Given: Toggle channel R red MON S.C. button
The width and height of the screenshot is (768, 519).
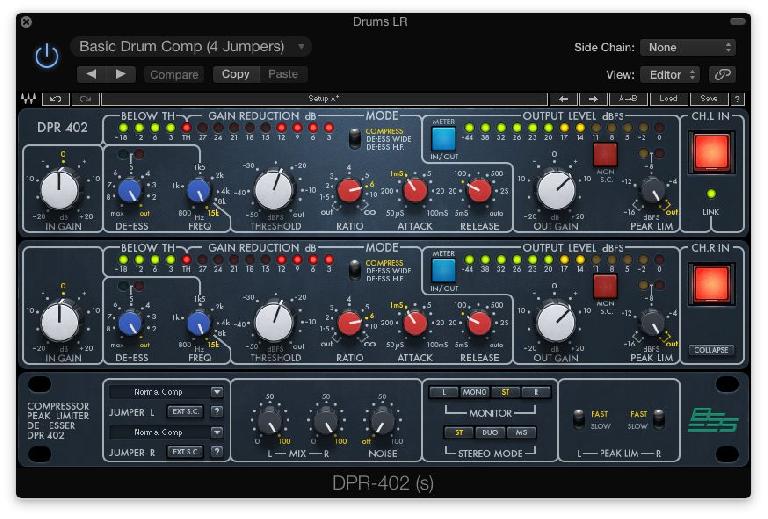Looking at the screenshot, I should [x=605, y=286].
